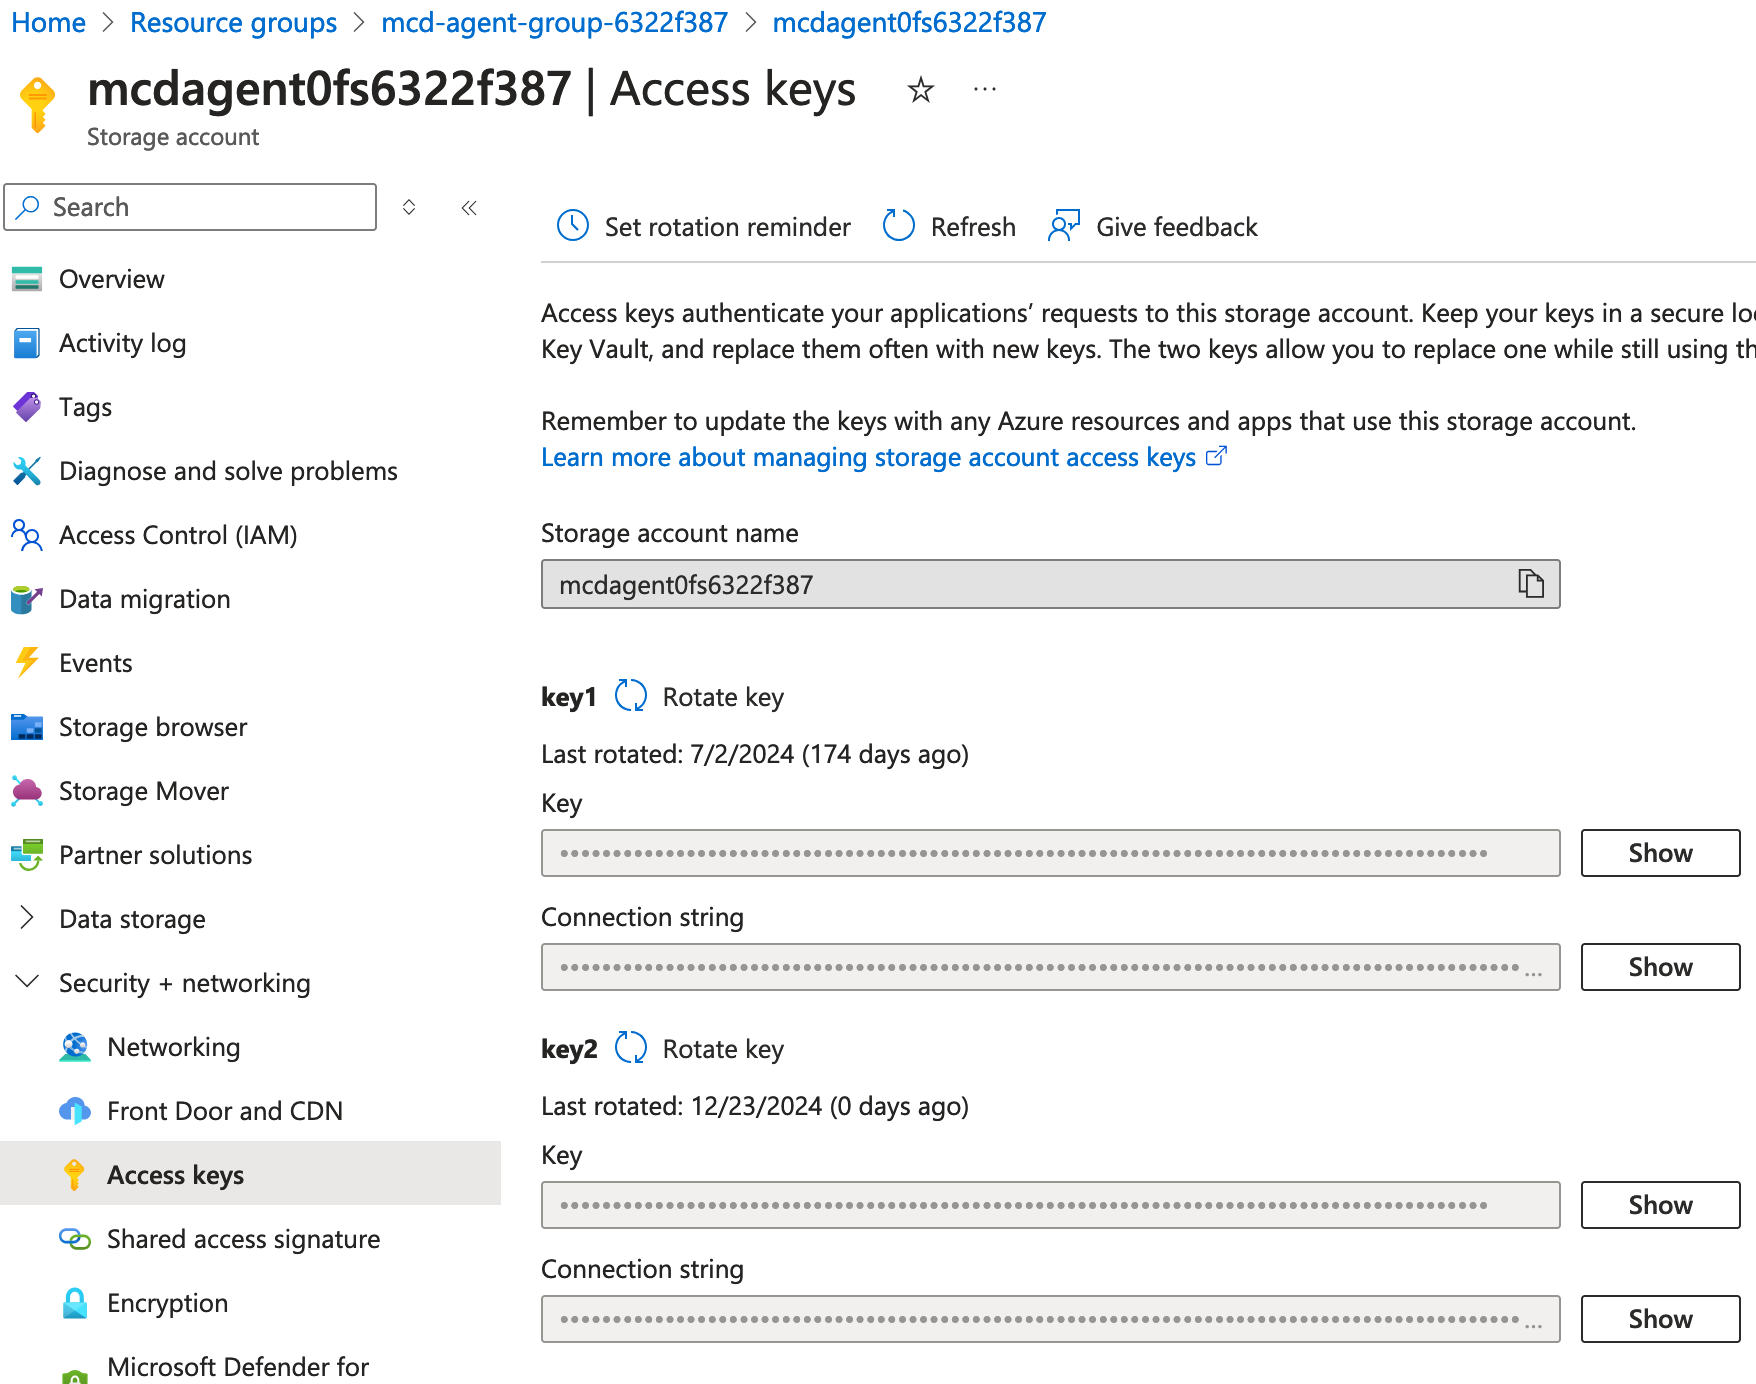Click Rotate key label for key1
This screenshot has width=1756, height=1384.
click(723, 697)
